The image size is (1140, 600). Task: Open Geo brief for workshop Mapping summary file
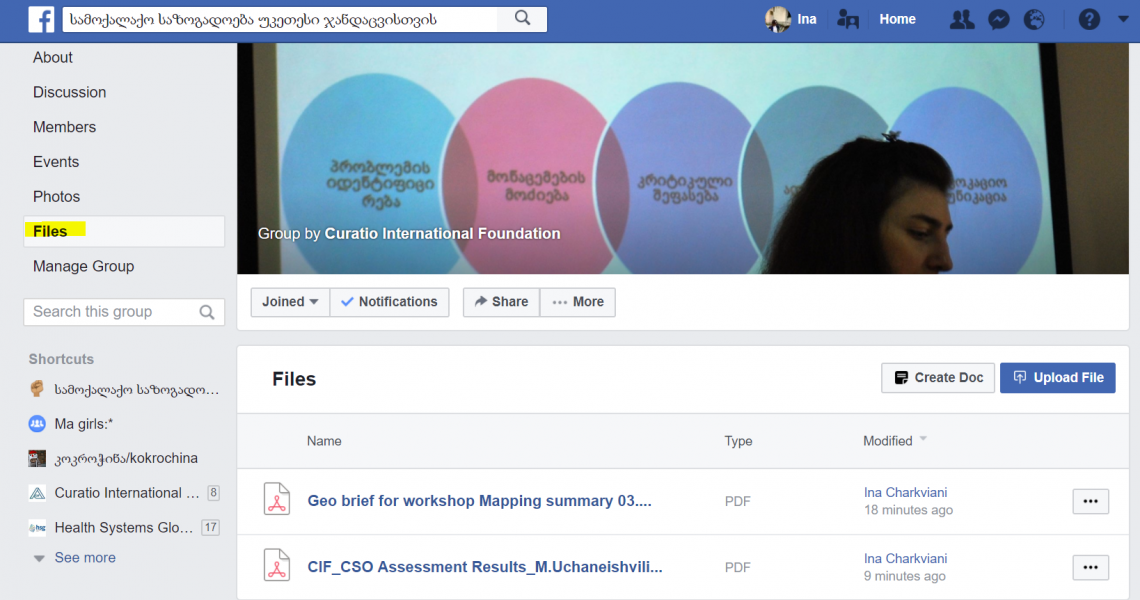[479, 501]
